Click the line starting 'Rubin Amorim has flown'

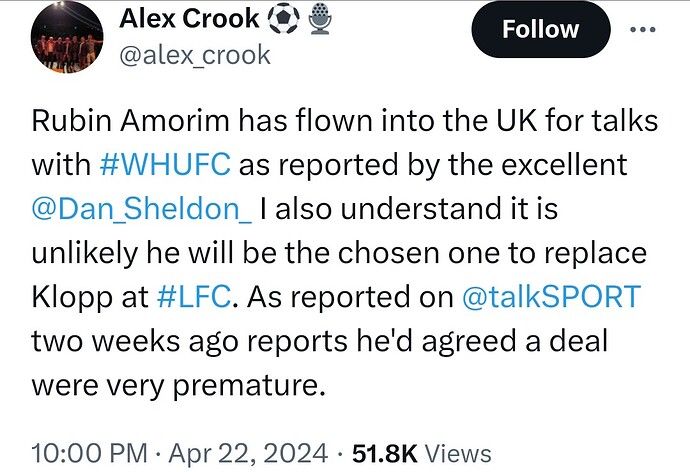(x=345, y=120)
